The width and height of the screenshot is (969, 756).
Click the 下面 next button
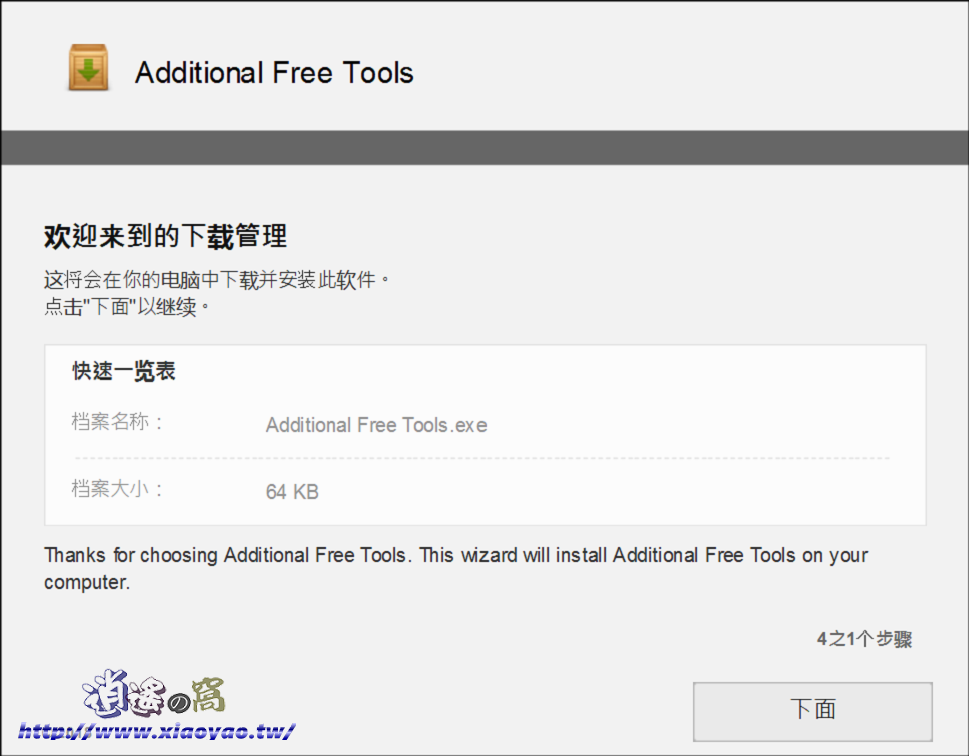pos(813,711)
